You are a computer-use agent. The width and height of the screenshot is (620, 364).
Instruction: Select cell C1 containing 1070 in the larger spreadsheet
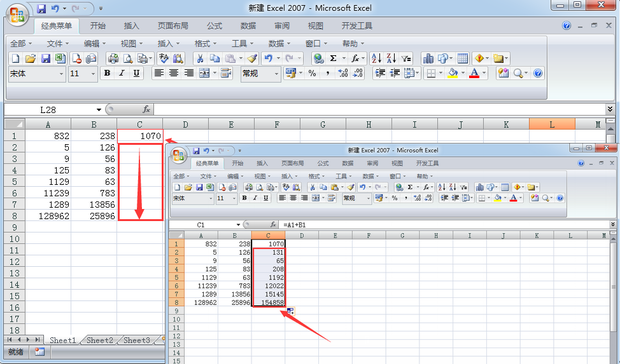(140, 136)
